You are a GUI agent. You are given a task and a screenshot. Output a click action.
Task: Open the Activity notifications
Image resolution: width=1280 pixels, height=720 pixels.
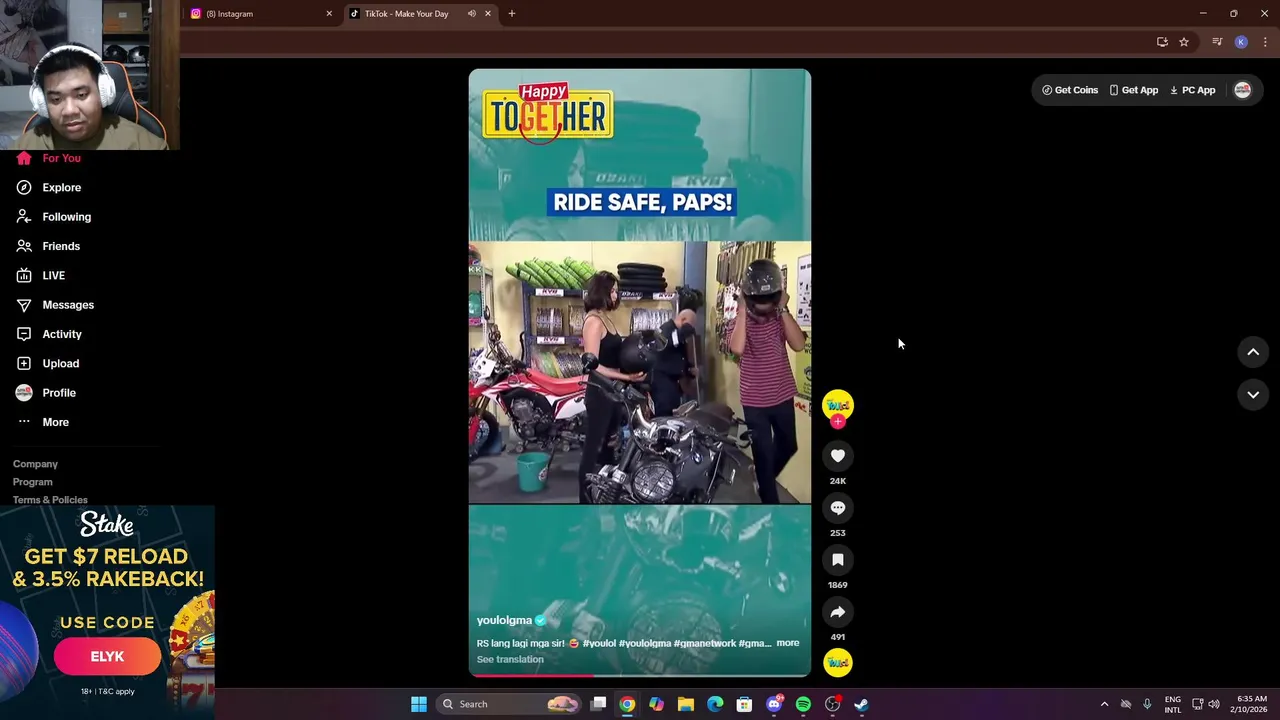[x=48, y=334]
